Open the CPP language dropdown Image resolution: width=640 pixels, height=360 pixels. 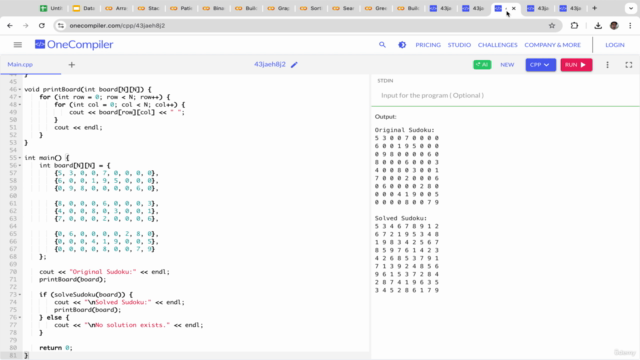pos(540,64)
